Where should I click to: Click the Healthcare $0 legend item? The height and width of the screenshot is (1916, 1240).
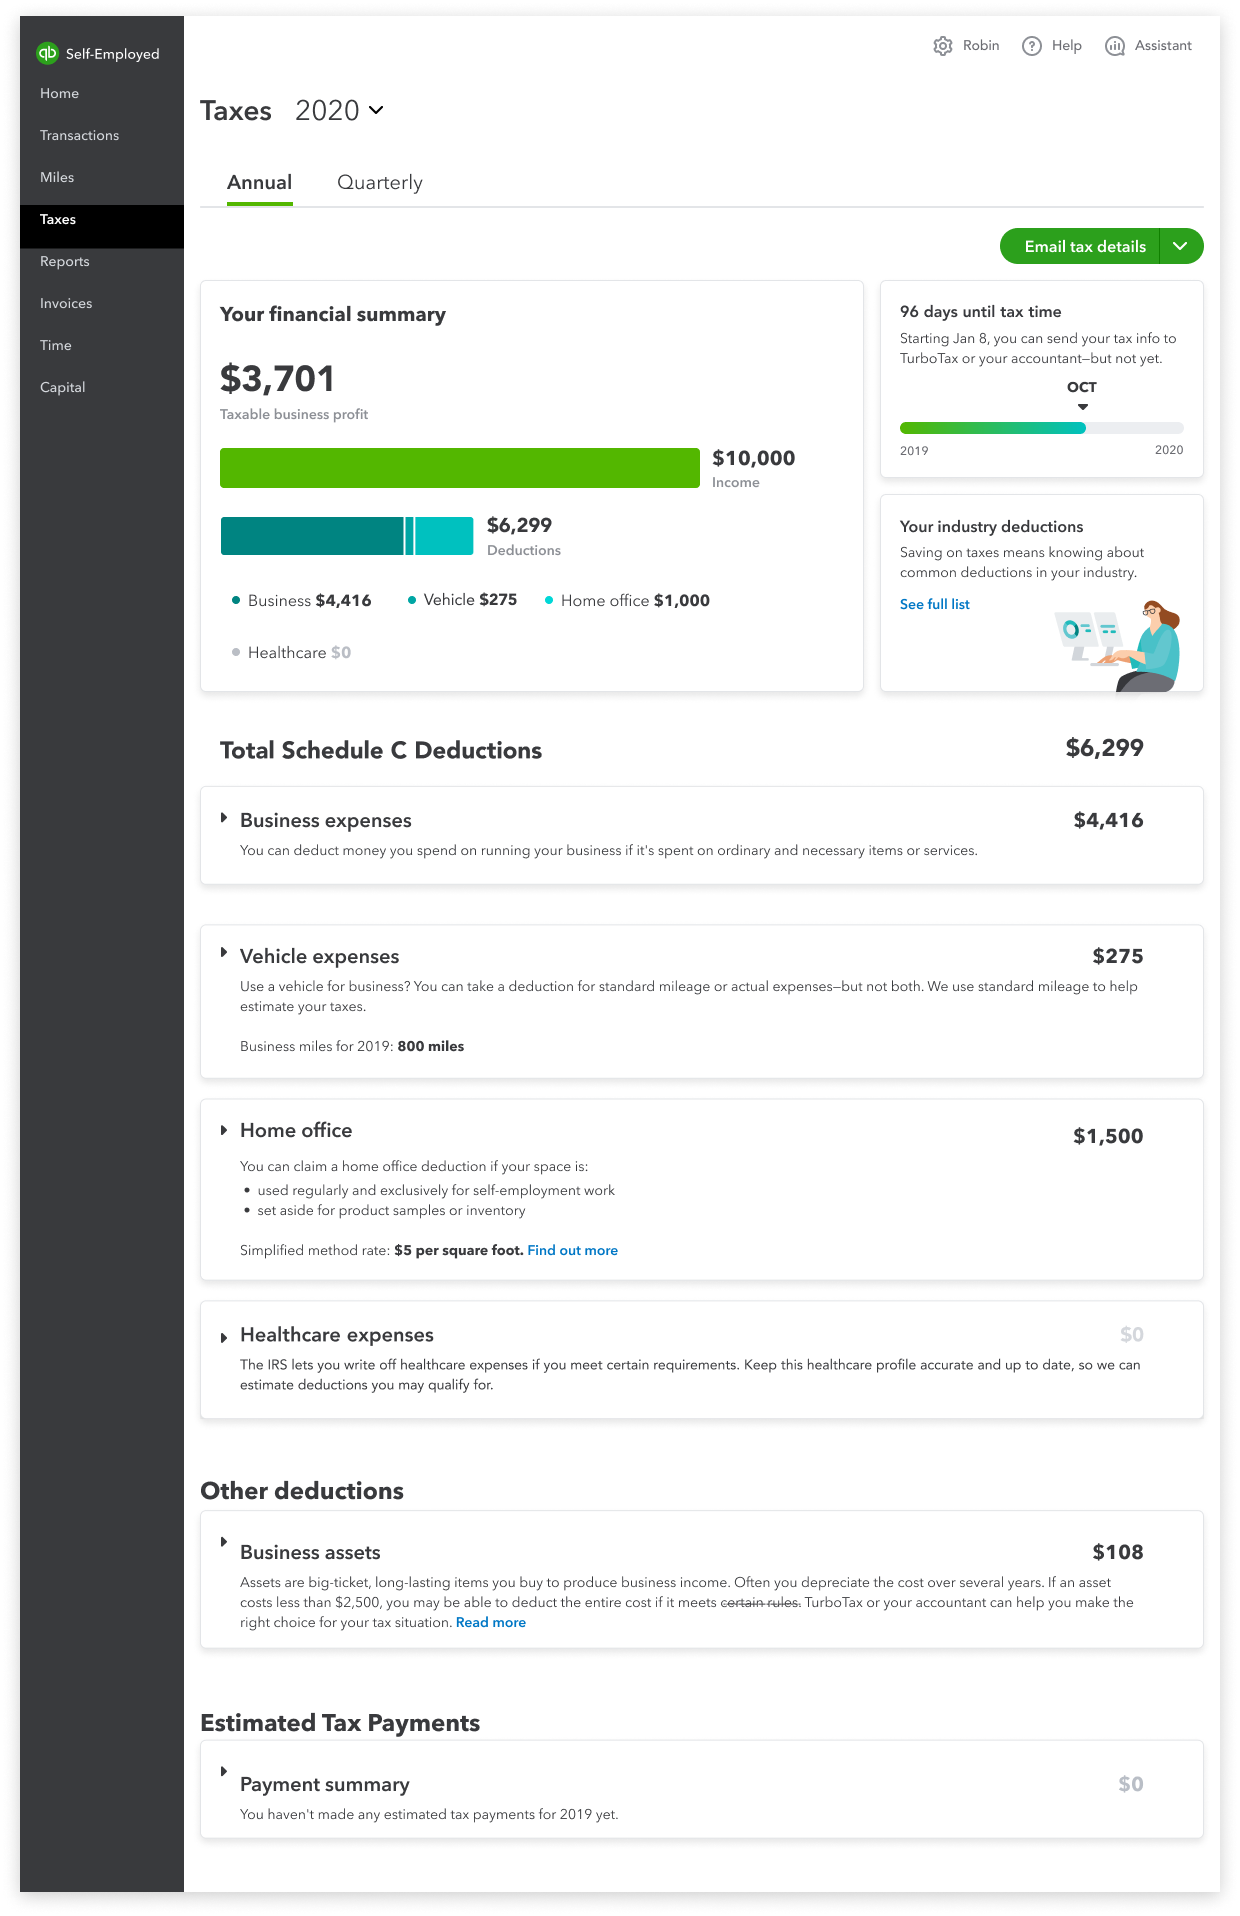tap(291, 652)
